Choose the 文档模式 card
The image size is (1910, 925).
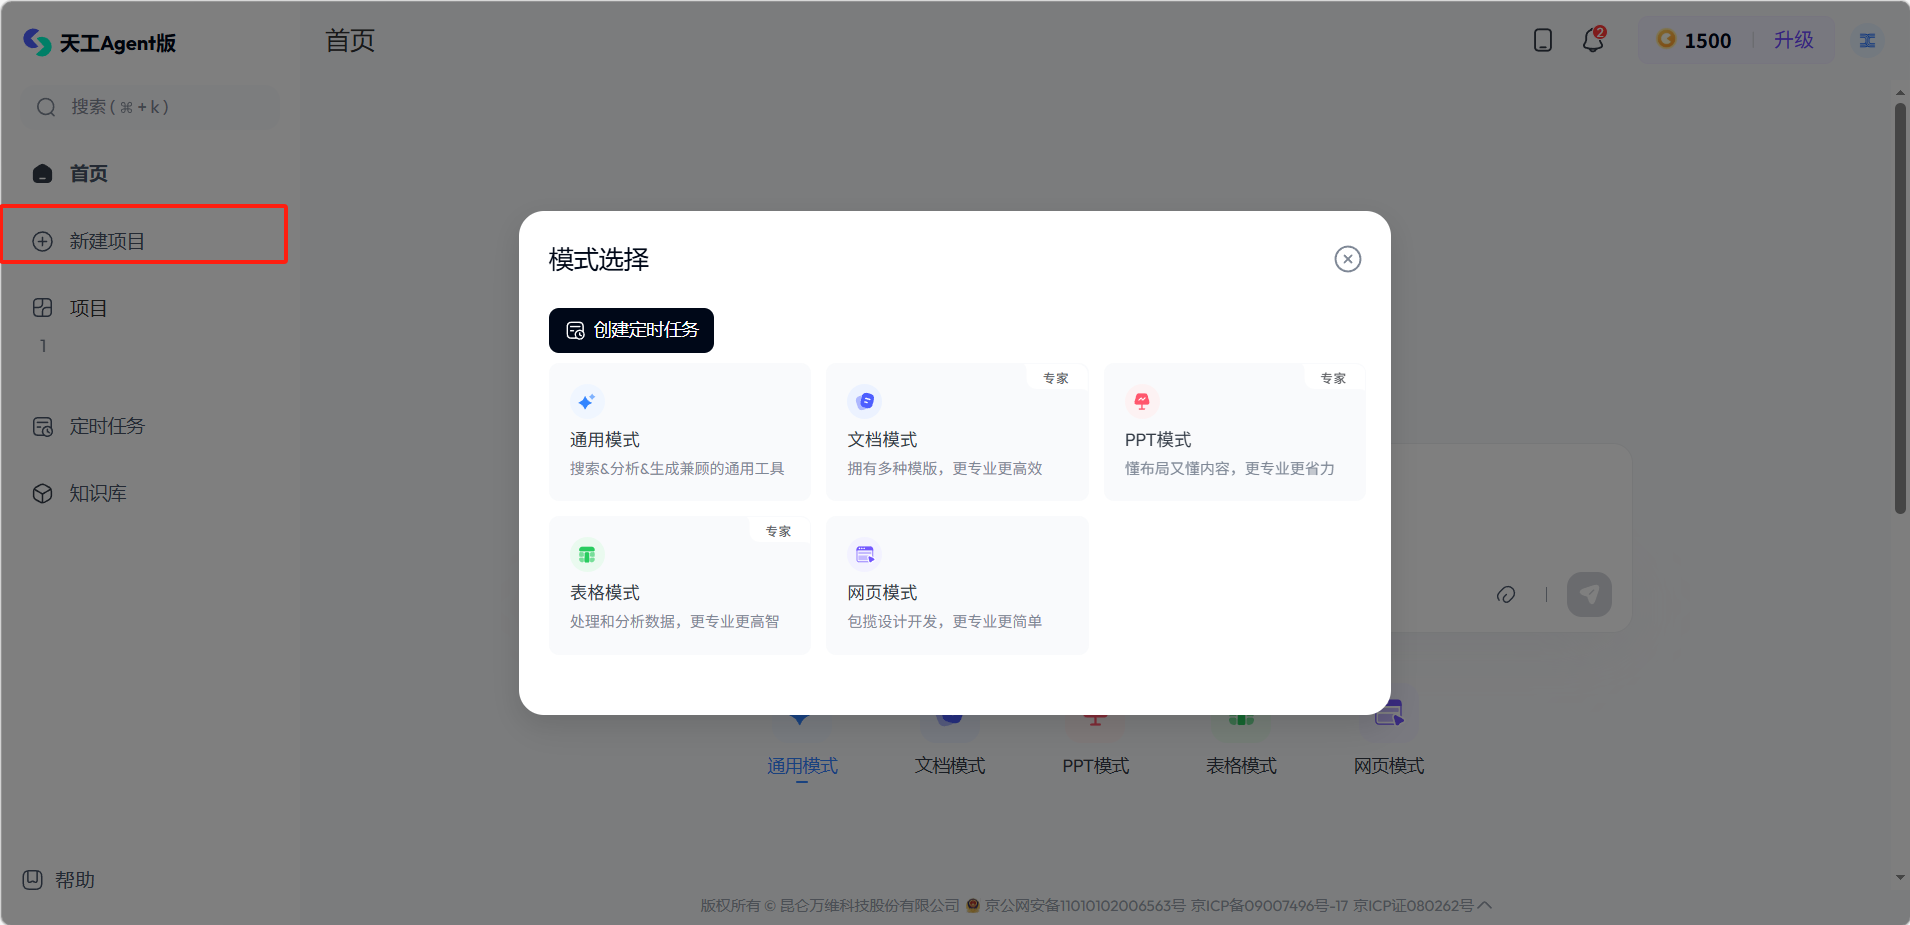(x=956, y=432)
